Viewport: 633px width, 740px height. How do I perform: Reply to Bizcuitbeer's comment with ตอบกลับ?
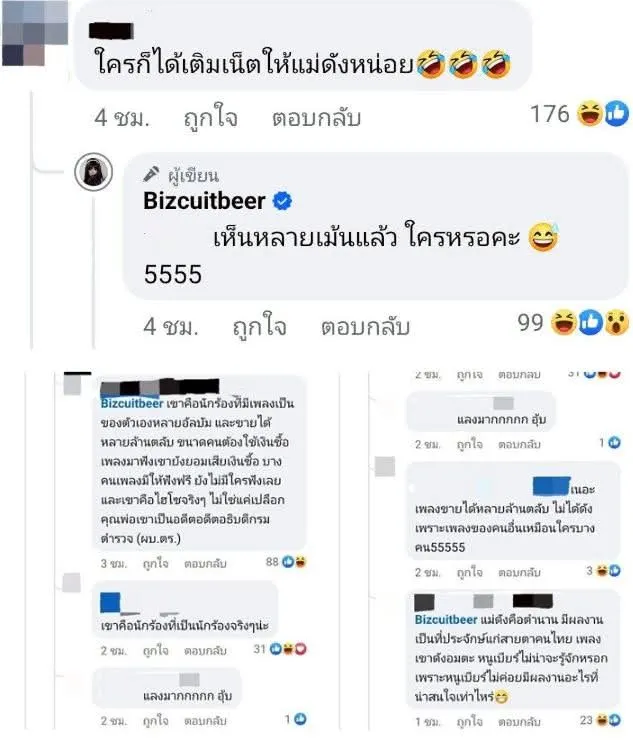(365, 327)
